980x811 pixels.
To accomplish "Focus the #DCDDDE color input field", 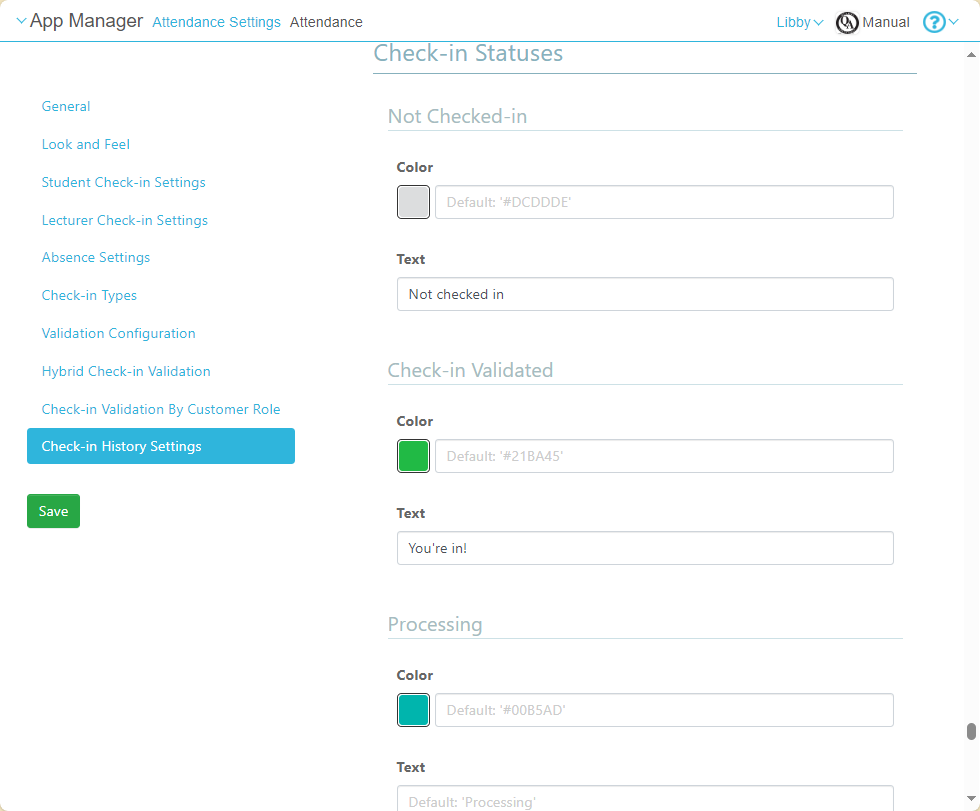I will click(664, 202).
